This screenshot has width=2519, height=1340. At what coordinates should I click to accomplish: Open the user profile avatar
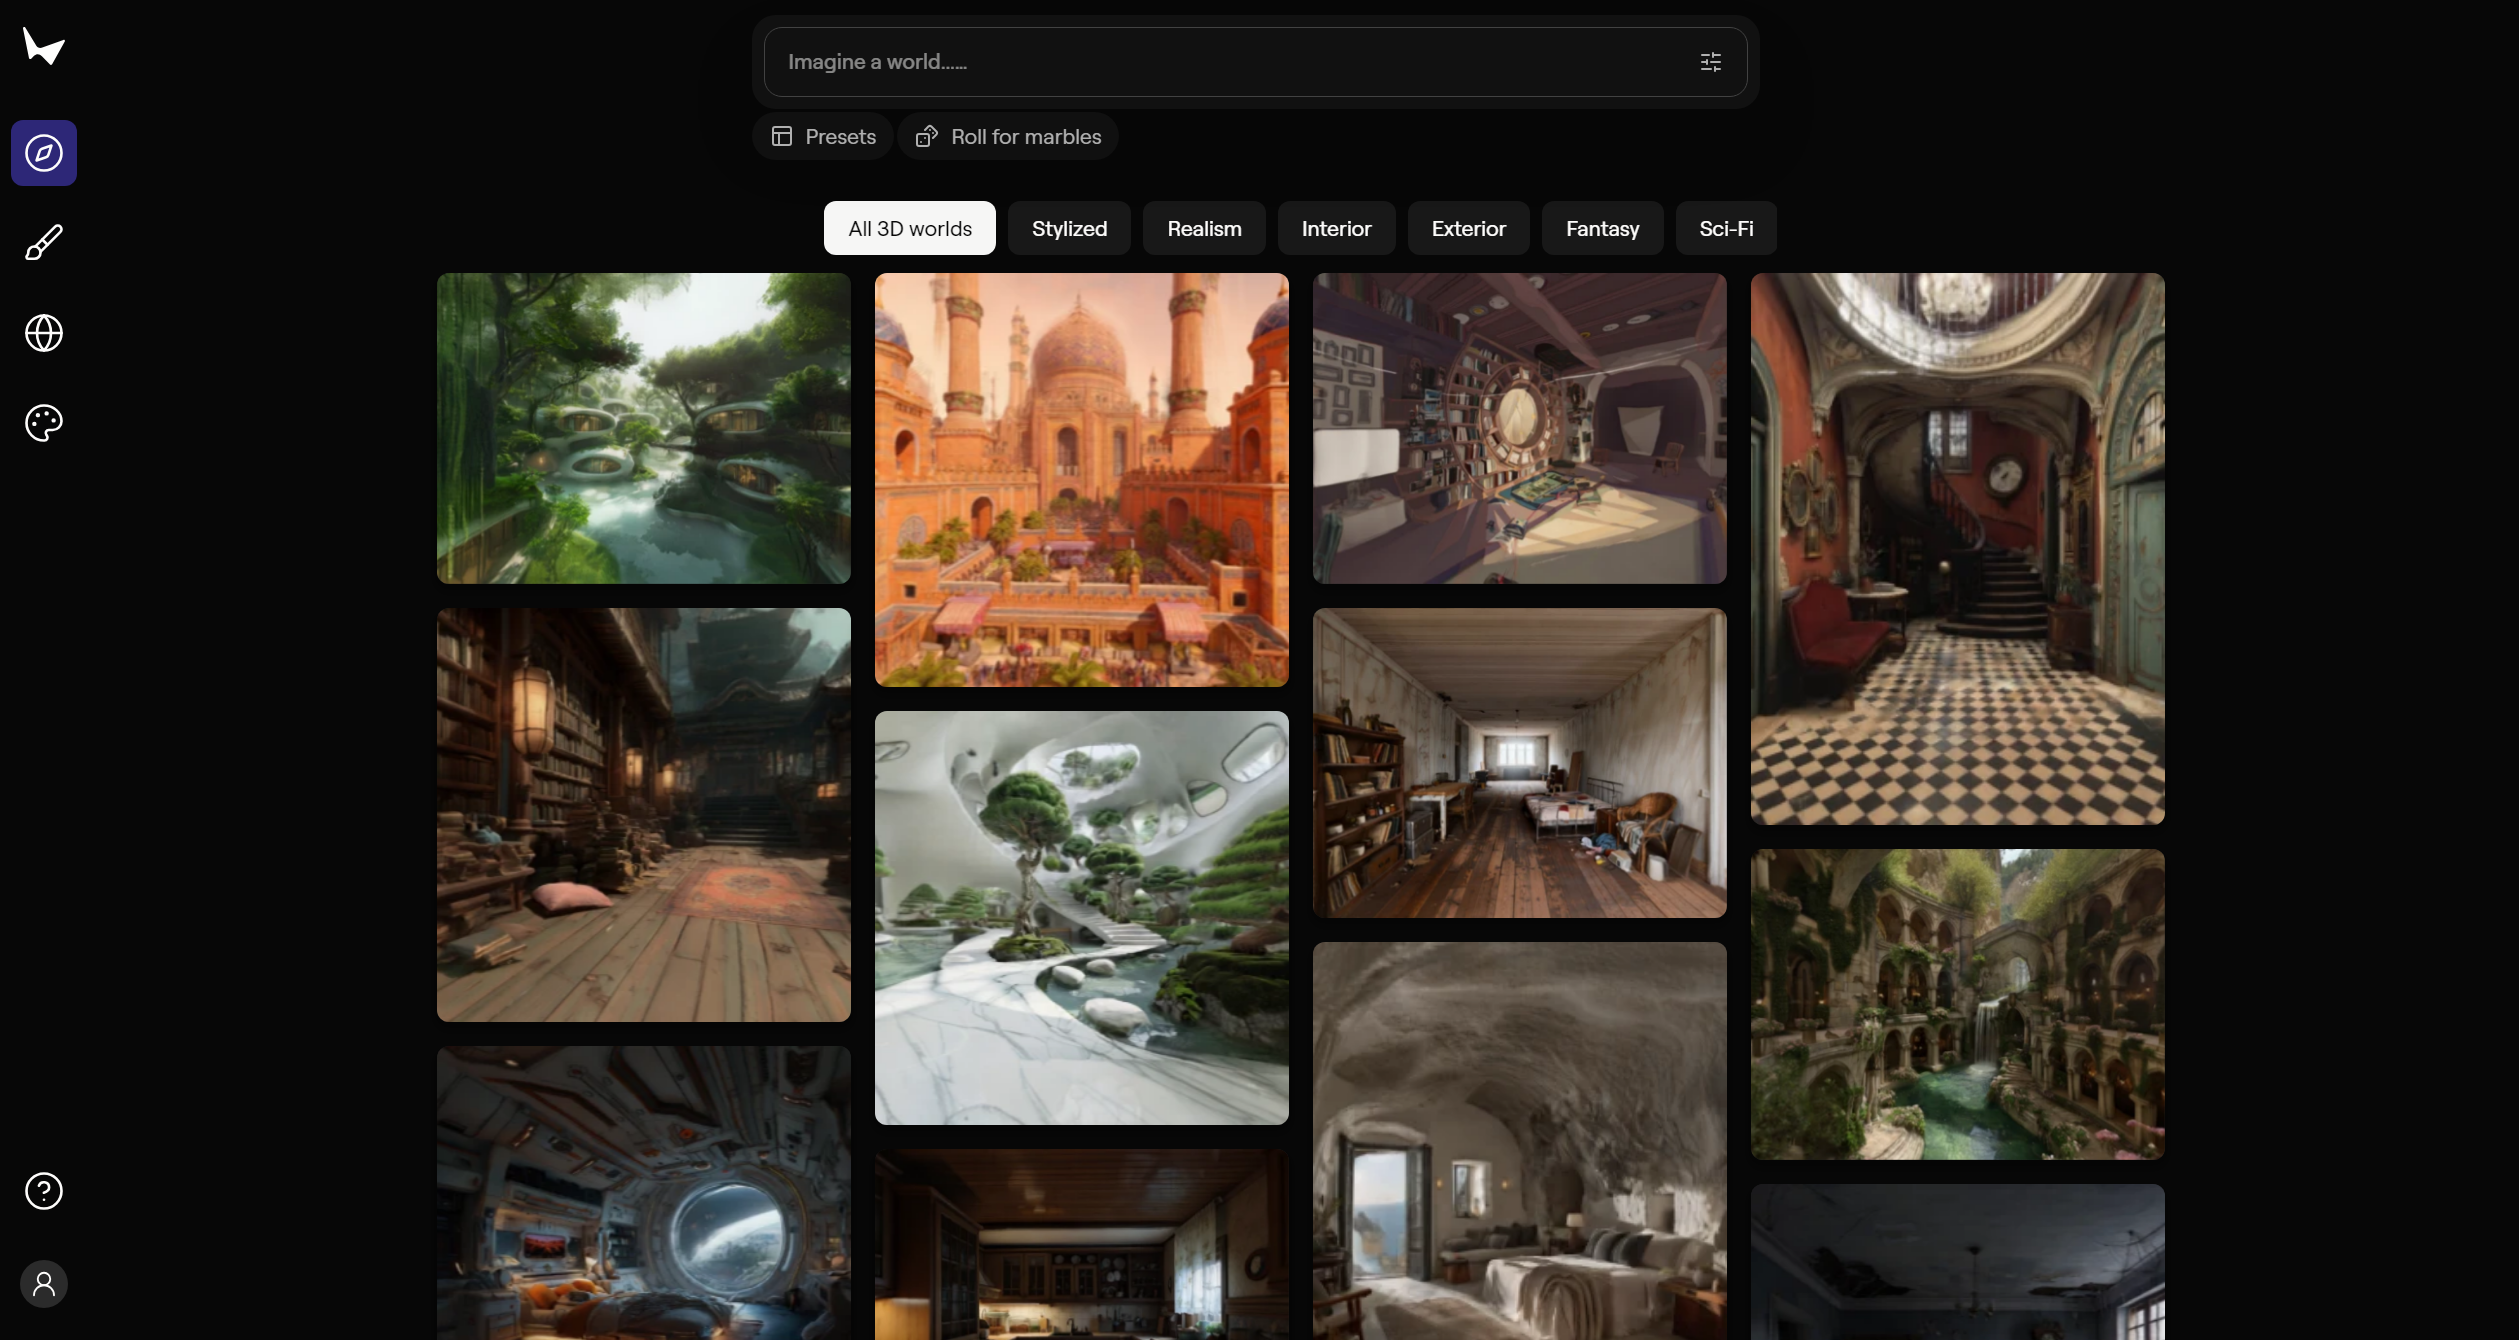tap(44, 1284)
